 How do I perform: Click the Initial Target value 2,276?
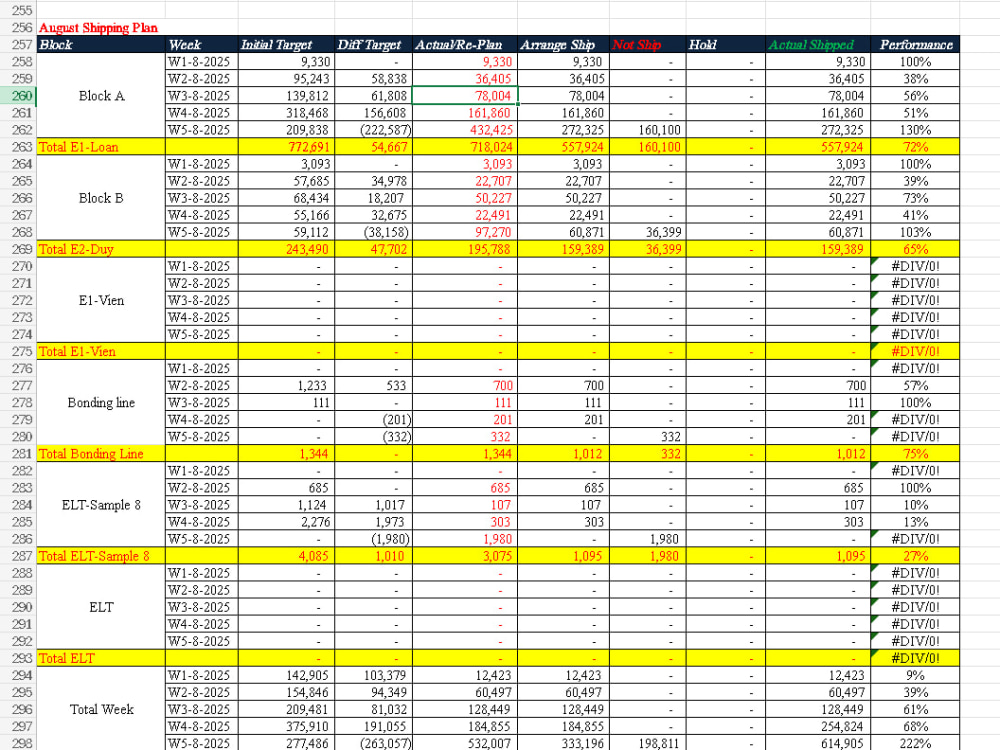point(286,522)
